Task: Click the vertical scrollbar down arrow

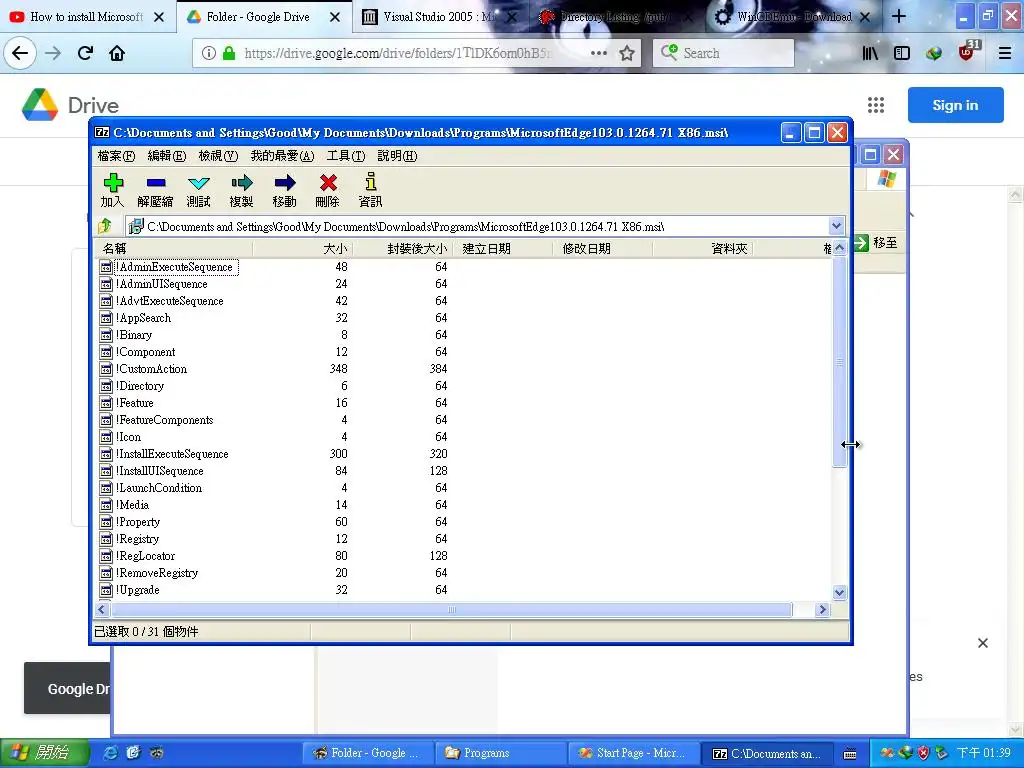Action: point(839,592)
